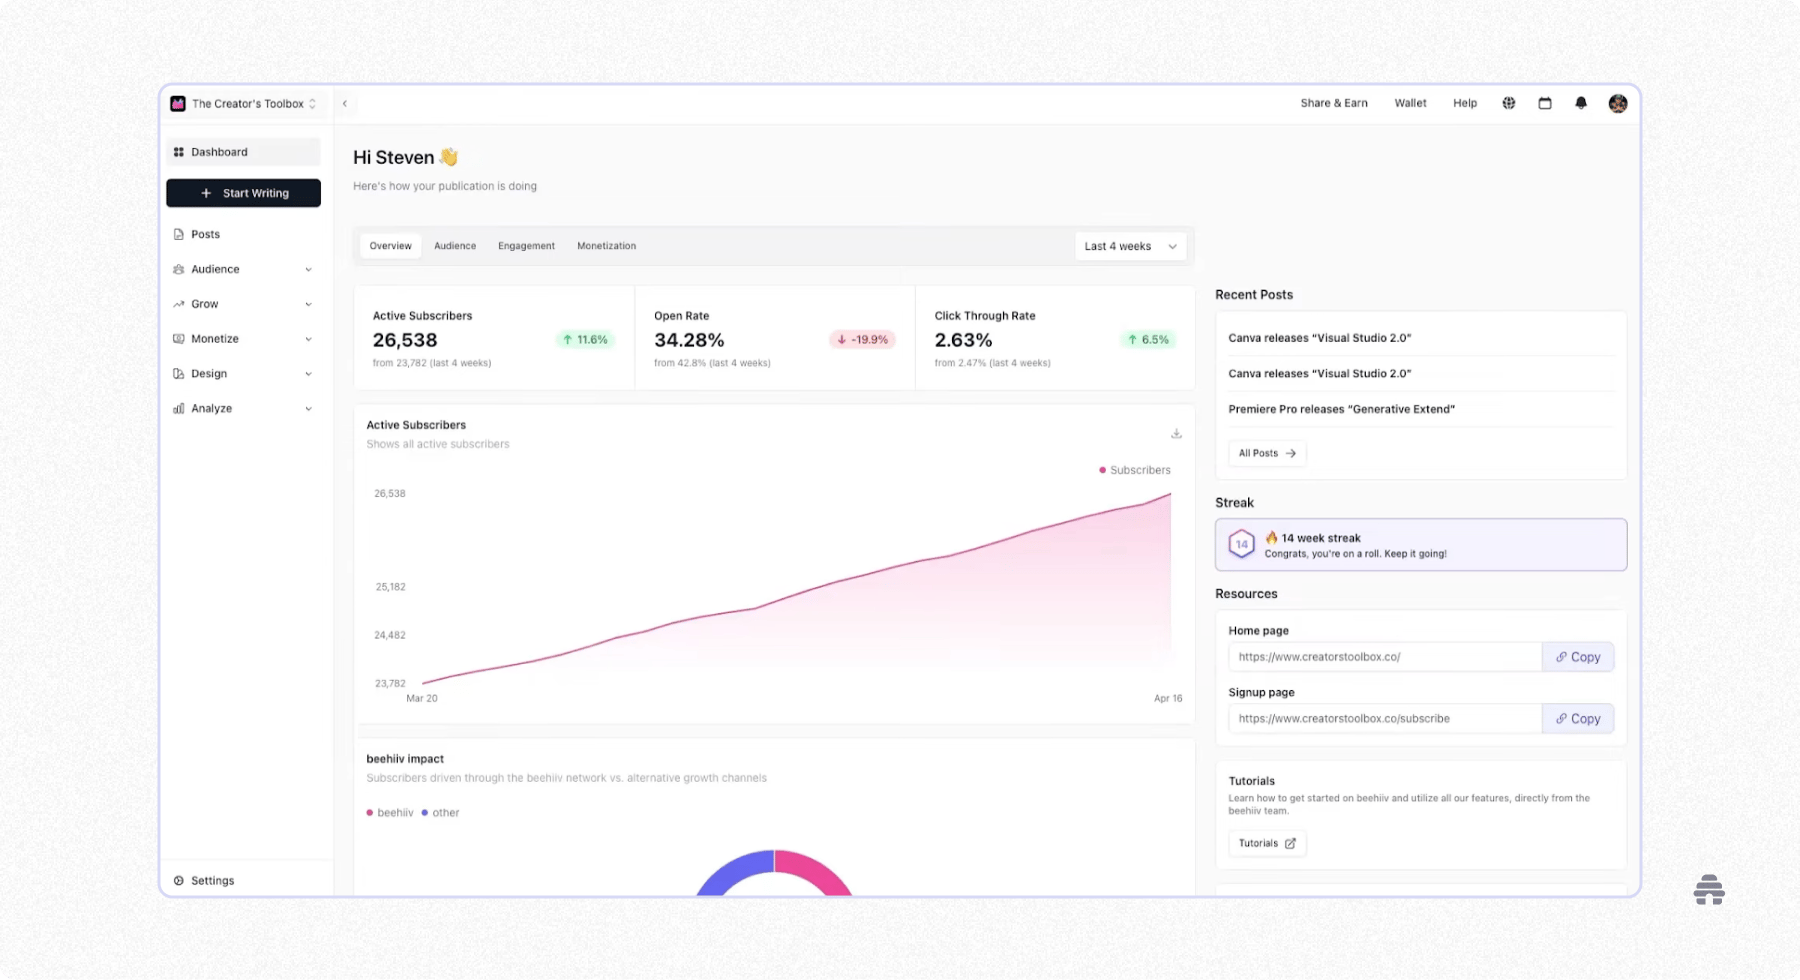
Task: Open The Creator's Toolbox publication switcher
Action: pyautogui.click(x=245, y=103)
